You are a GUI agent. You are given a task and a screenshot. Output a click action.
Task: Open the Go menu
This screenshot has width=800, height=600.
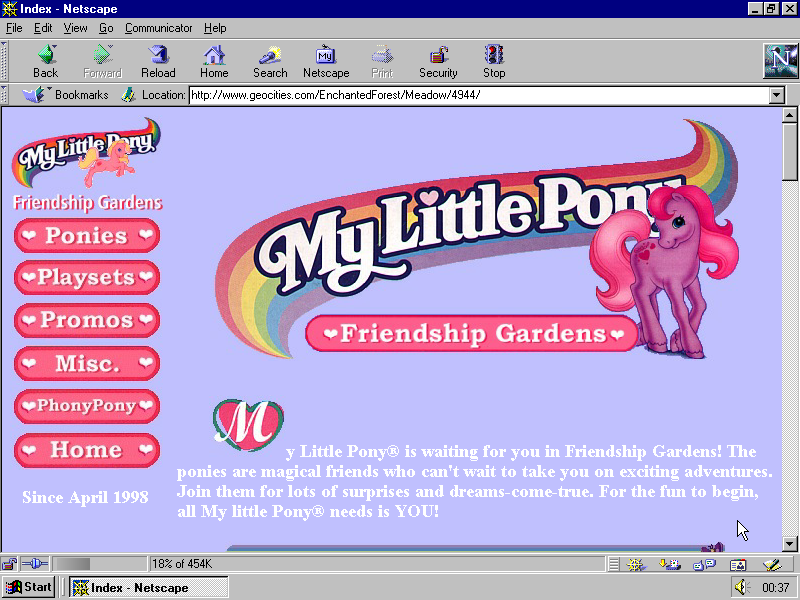pos(106,28)
